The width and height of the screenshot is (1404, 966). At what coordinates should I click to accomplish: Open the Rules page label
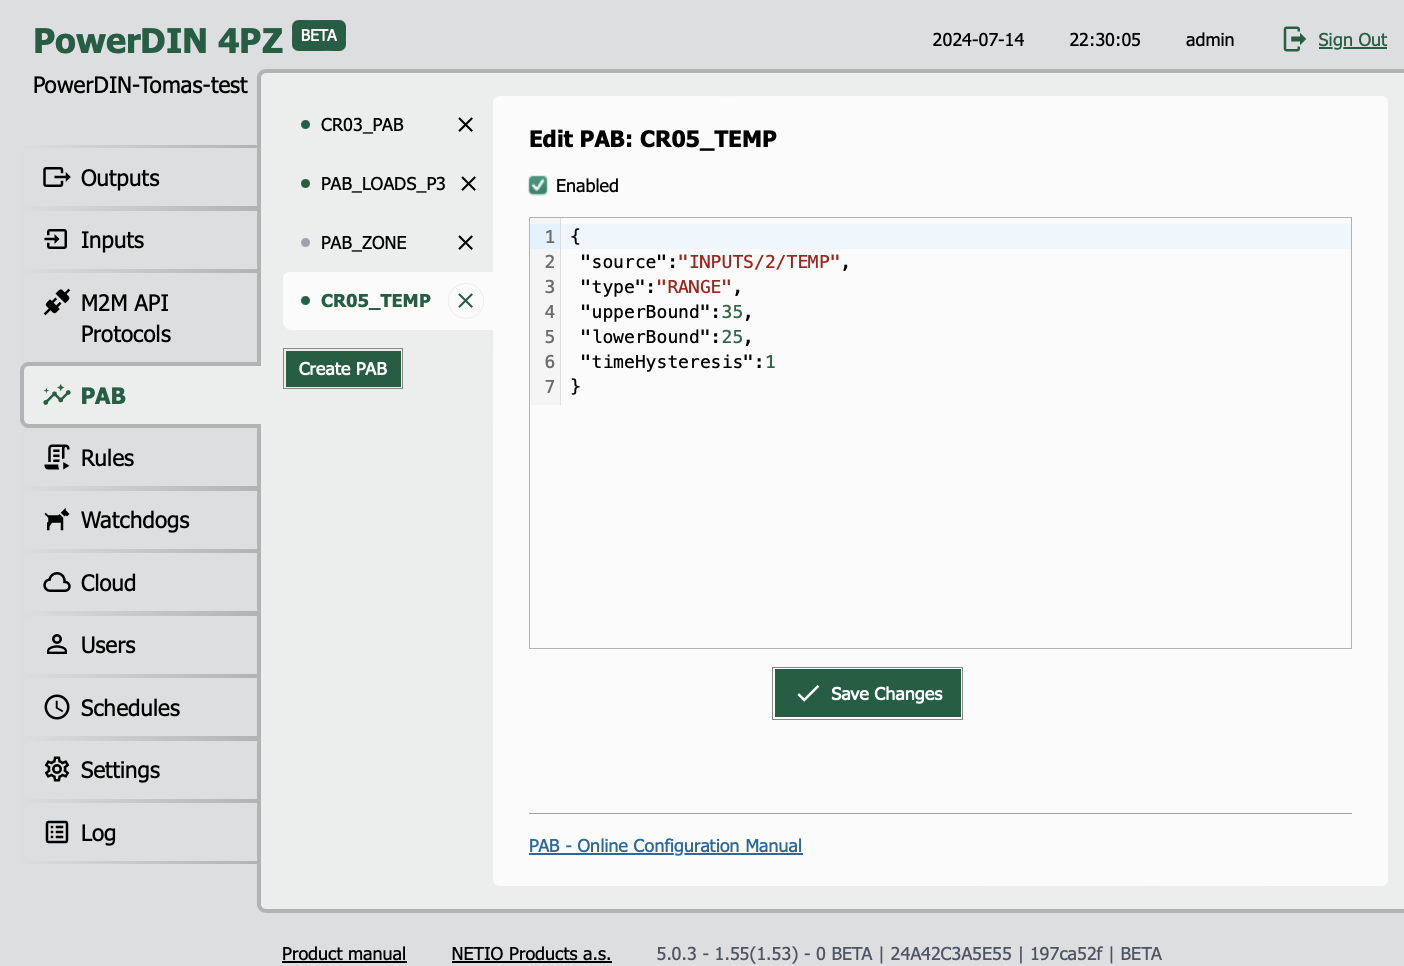point(107,458)
